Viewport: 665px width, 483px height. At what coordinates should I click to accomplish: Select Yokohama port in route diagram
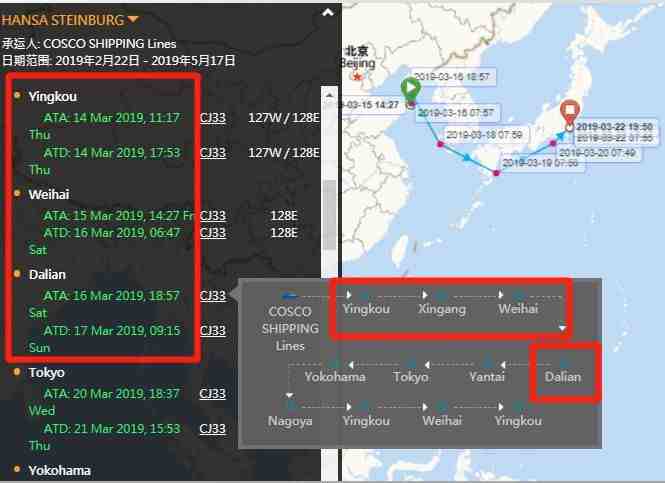tap(335, 377)
